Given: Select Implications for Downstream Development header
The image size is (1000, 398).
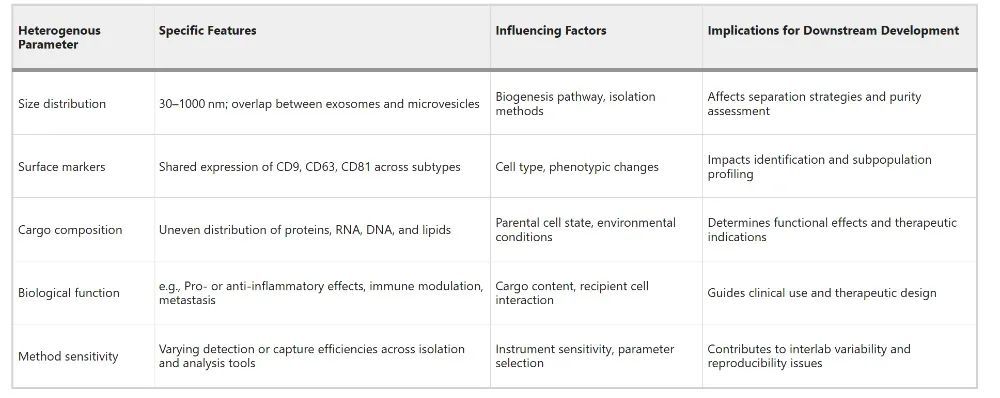Looking at the screenshot, I should point(833,31).
